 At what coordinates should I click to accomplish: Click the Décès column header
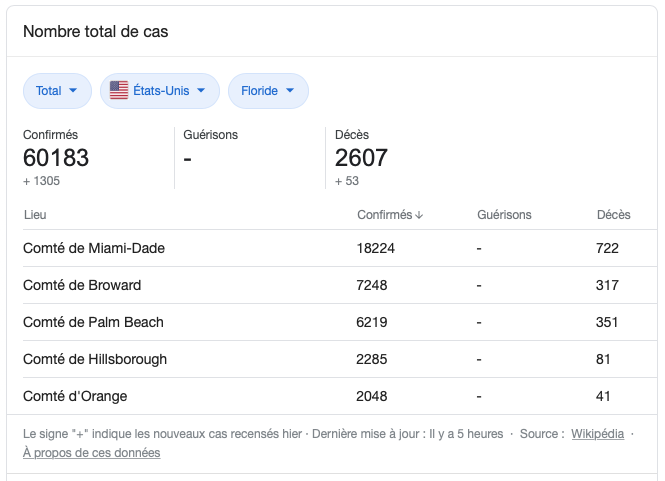click(613, 215)
